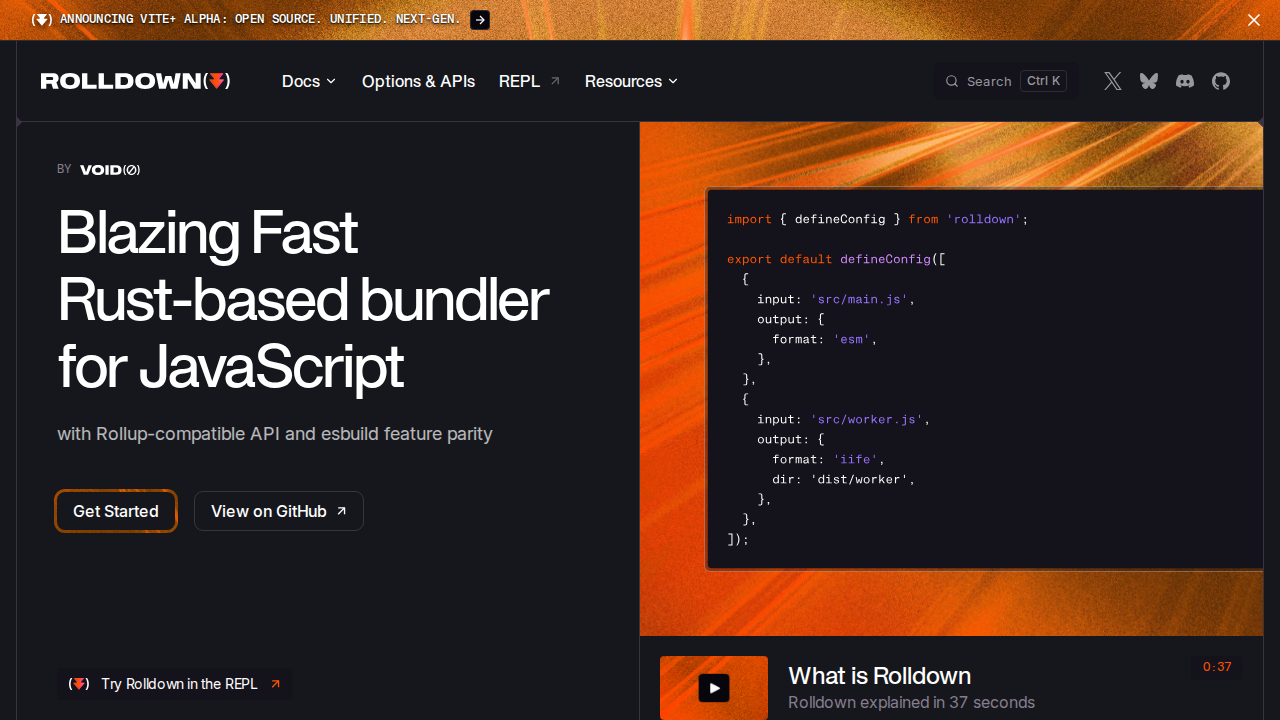1280x720 pixels.
Task: Click the What is Rolldown title
Action: 879,675
